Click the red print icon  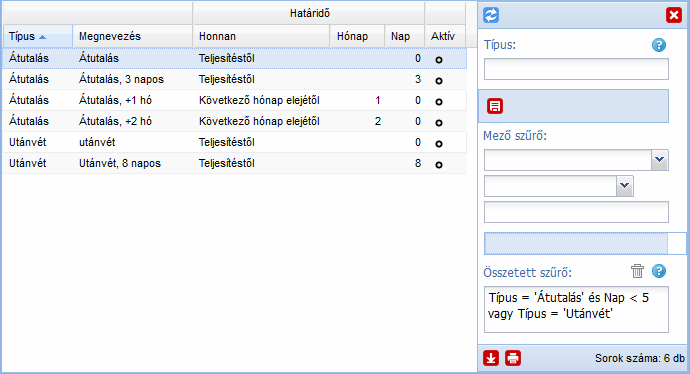pyautogui.click(x=513, y=358)
